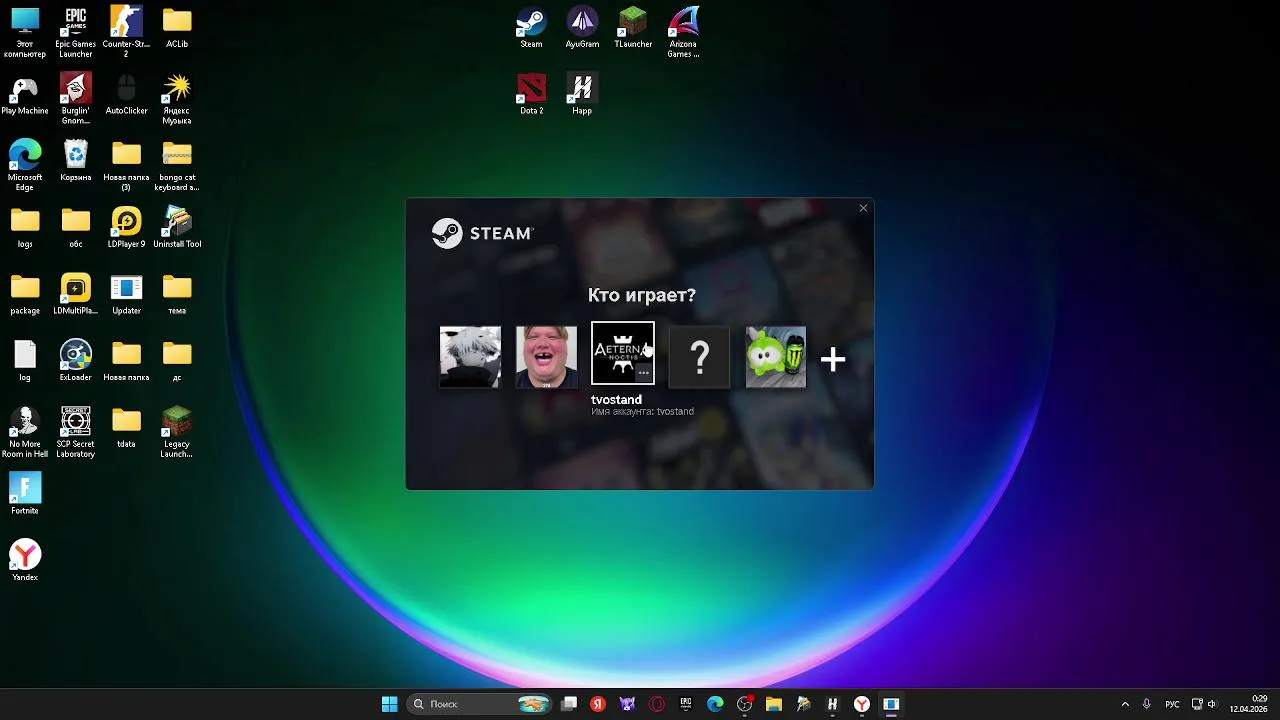Open the Windows Start menu
The width and height of the screenshot is (1280, 720).
pyautogui.click(x=389, y=704)
